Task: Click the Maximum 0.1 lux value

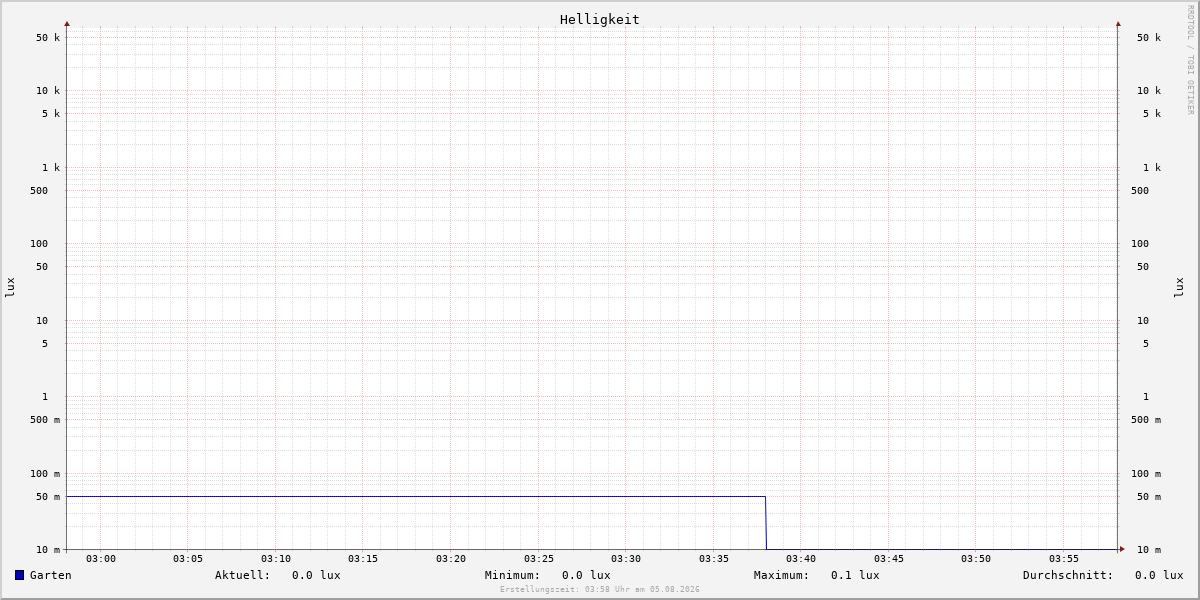Action: [855, 575]
